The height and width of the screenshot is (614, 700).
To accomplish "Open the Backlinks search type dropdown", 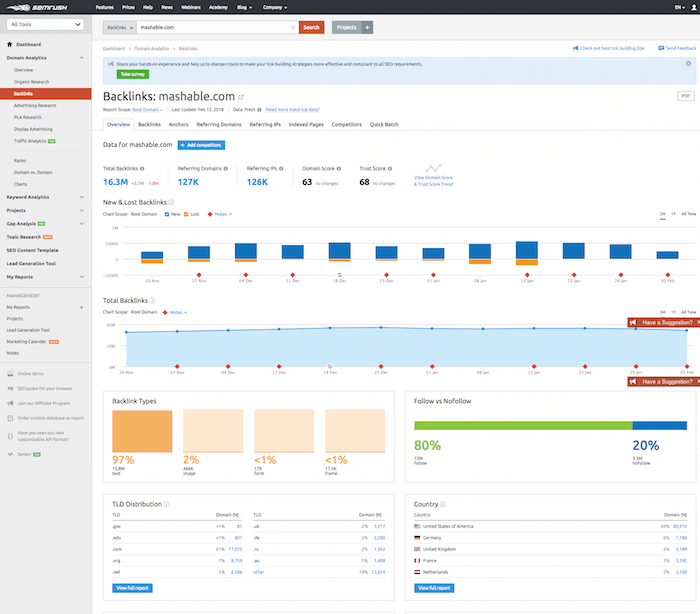I will [120, 28].
